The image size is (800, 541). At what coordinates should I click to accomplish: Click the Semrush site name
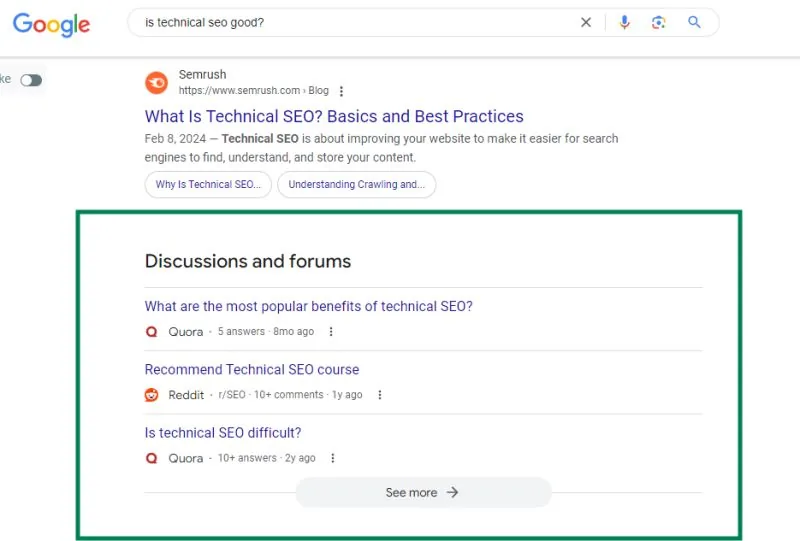pos(203,75)
